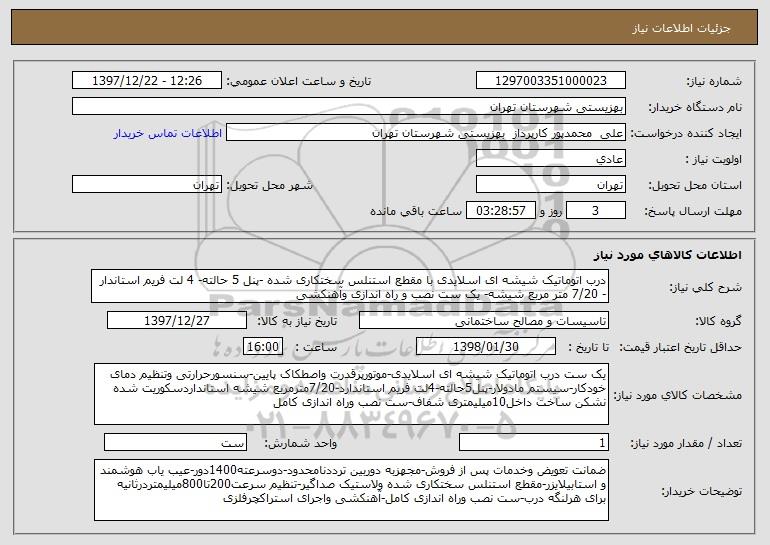Viewport: 770px width, 545px height.
Task: Click the label شرح کلی نیاز
Action: click(706, 287)
